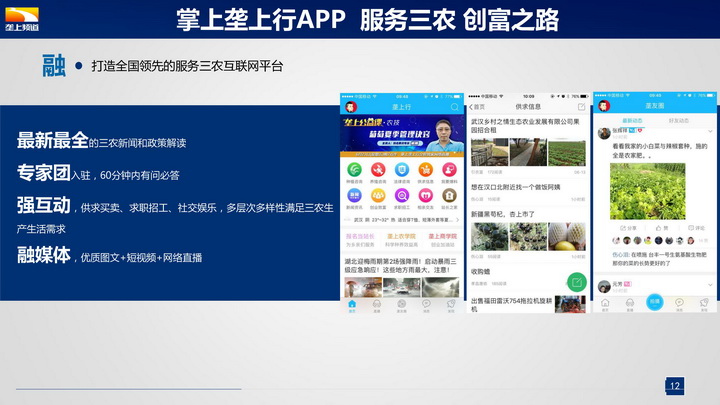Tap the 垄上公益课 banner image

[402, 136]
